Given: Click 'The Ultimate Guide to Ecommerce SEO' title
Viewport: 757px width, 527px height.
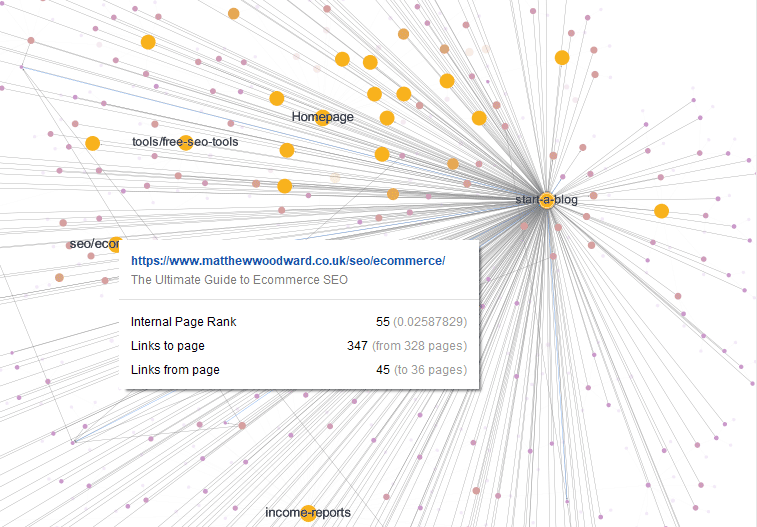Looking at the screenshot, I should tap(239, 280).
